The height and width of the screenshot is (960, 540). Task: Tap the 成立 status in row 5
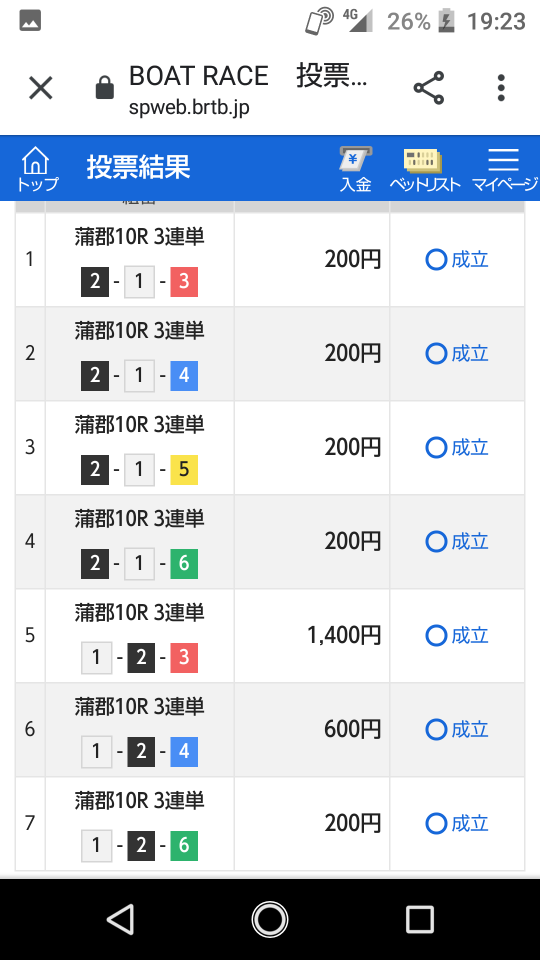pos(457,636)
